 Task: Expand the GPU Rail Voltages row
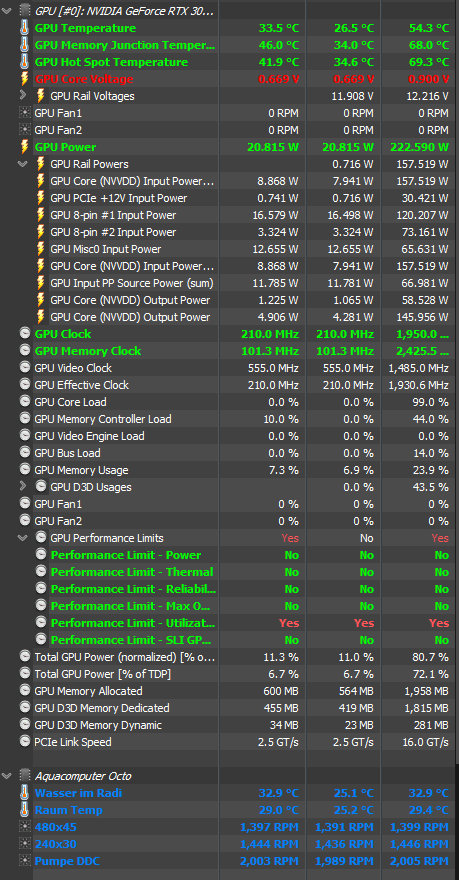[23, 96]
